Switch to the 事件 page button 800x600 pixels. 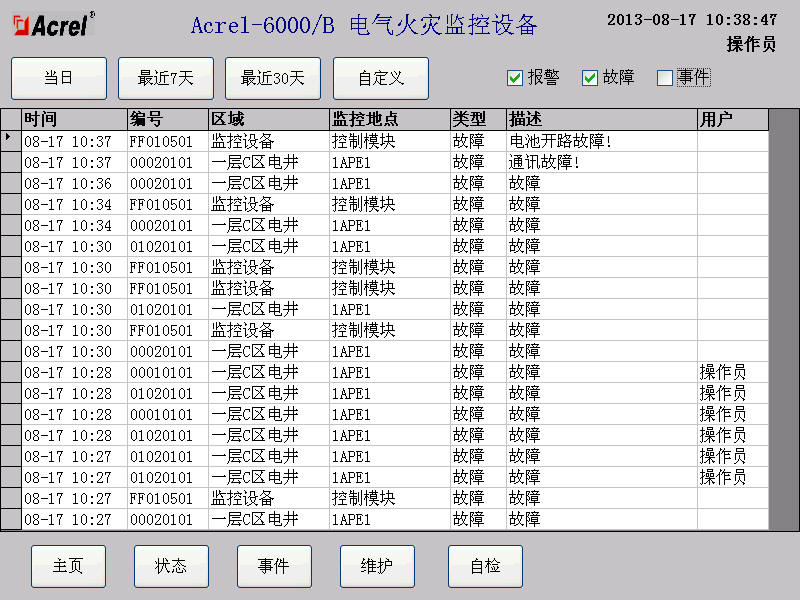(274, 566)
